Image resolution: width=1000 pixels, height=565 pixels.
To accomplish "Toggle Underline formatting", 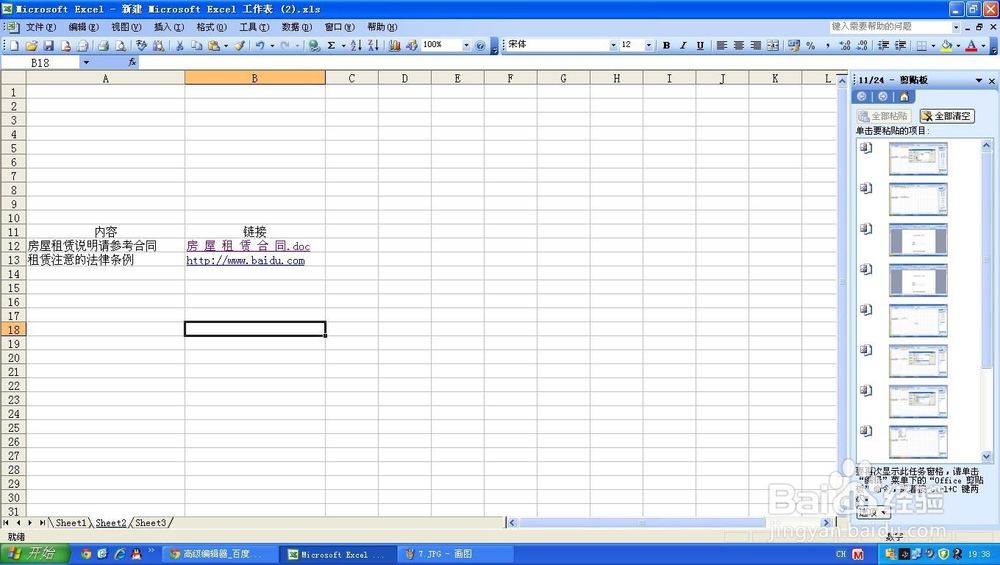I will tap(700, 45).
